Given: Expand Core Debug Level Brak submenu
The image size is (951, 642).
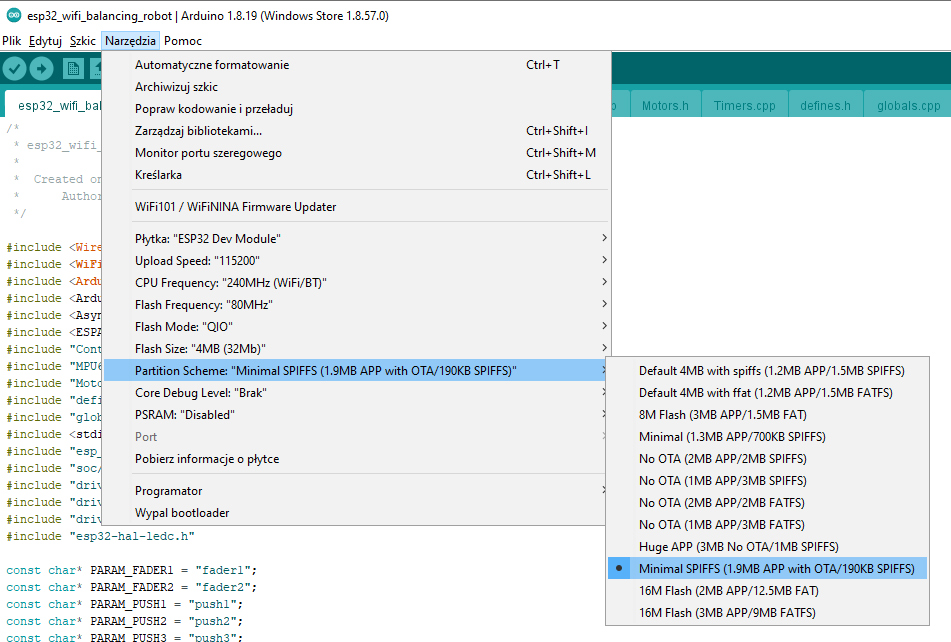Looking at the screenshot, I should tap(356, 393).
